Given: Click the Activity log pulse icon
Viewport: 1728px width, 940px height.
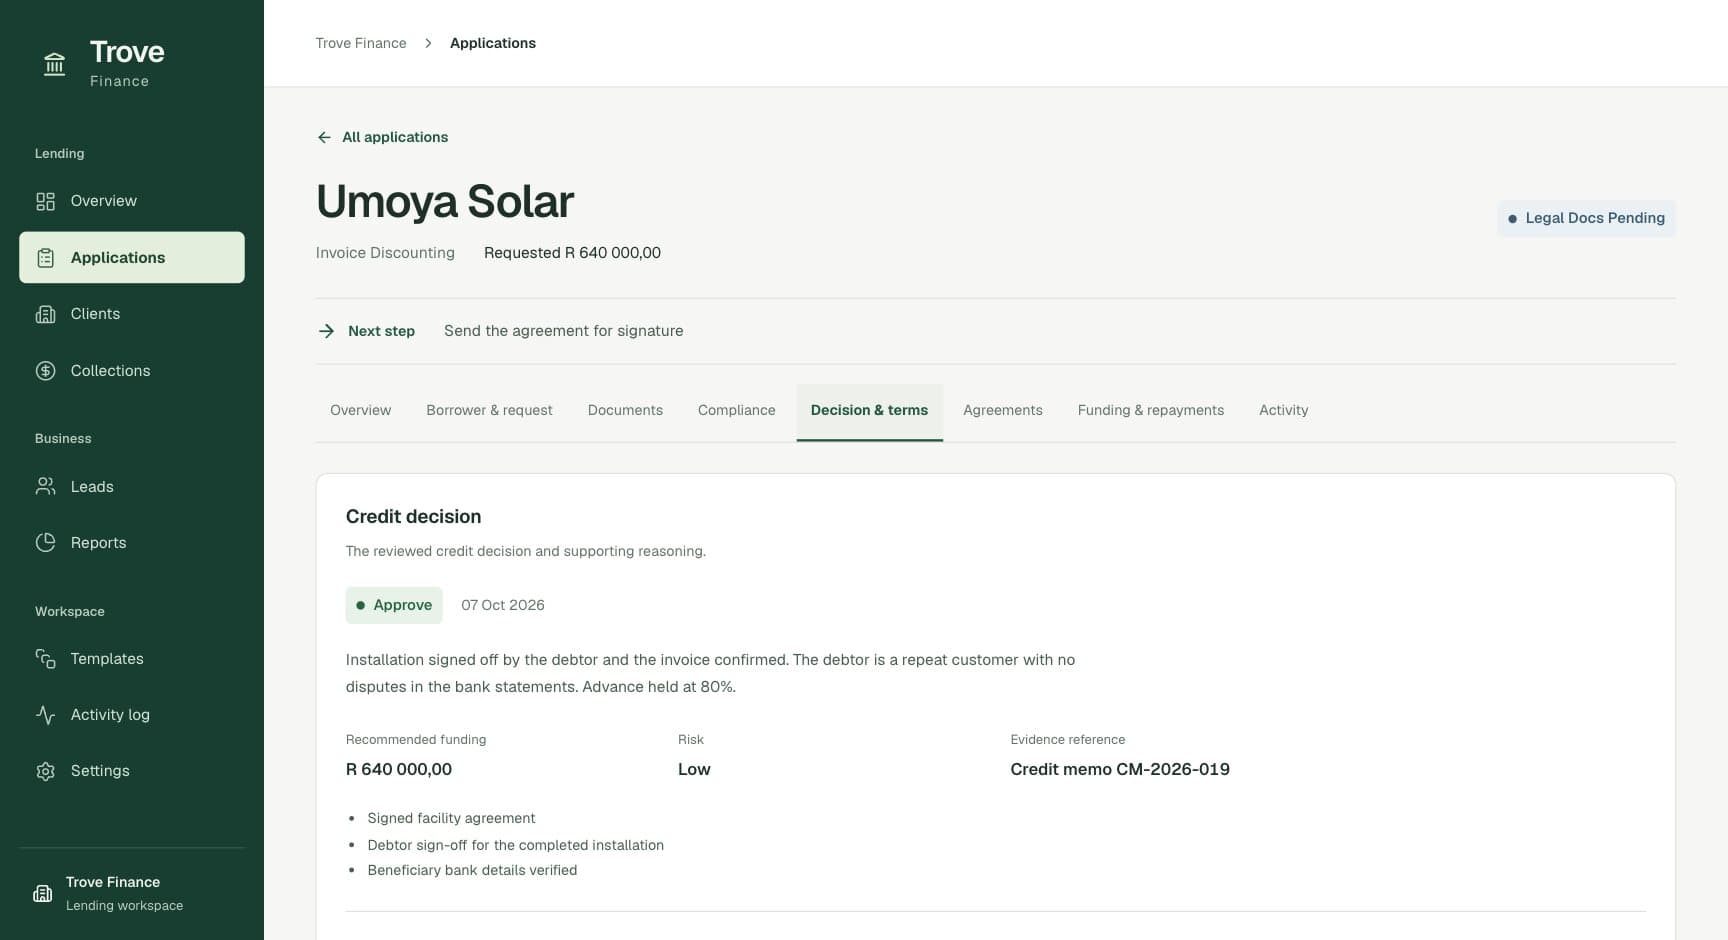Looking at the screenshot, I should (45, 715).
